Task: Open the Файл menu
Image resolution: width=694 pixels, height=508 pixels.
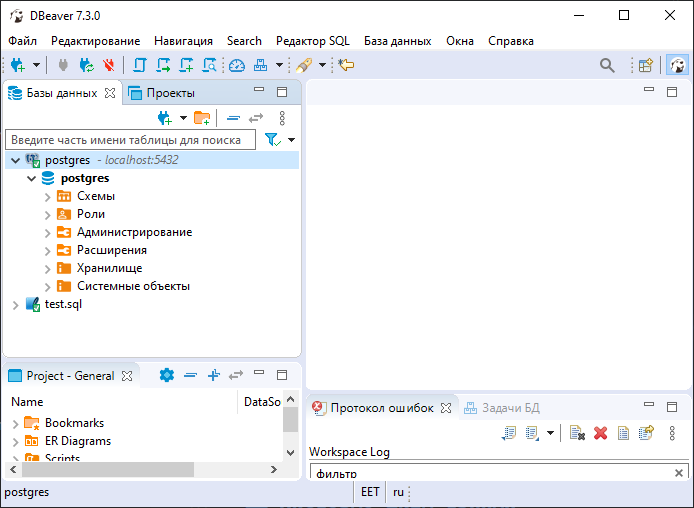Action: point(23,41)
